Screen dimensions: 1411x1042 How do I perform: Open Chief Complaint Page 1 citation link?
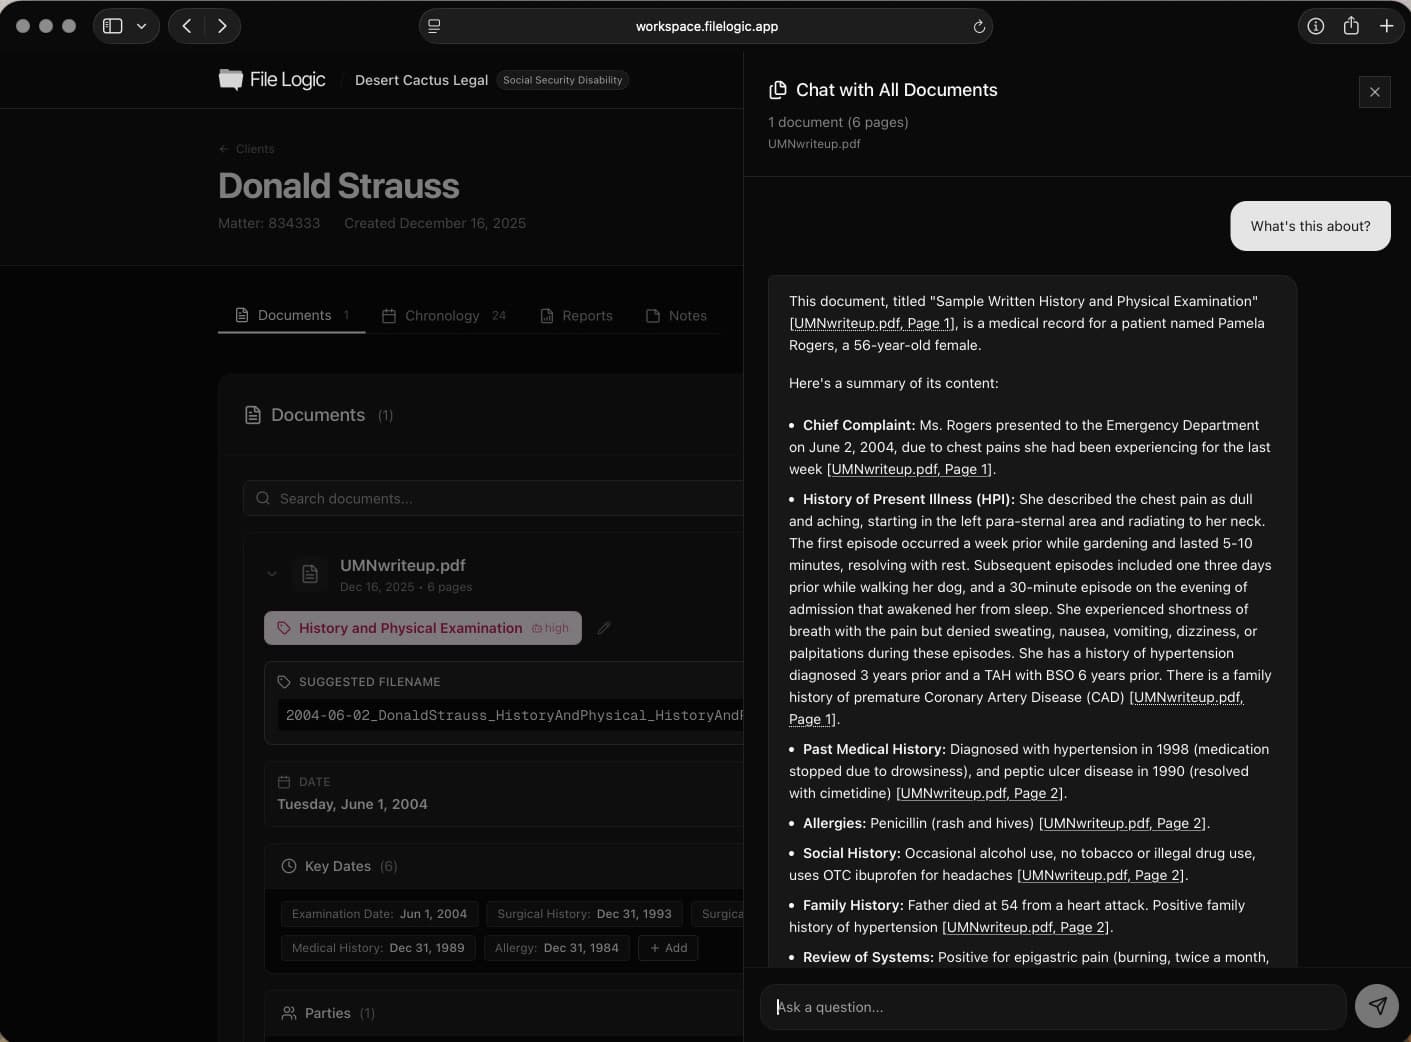[909, 469]
